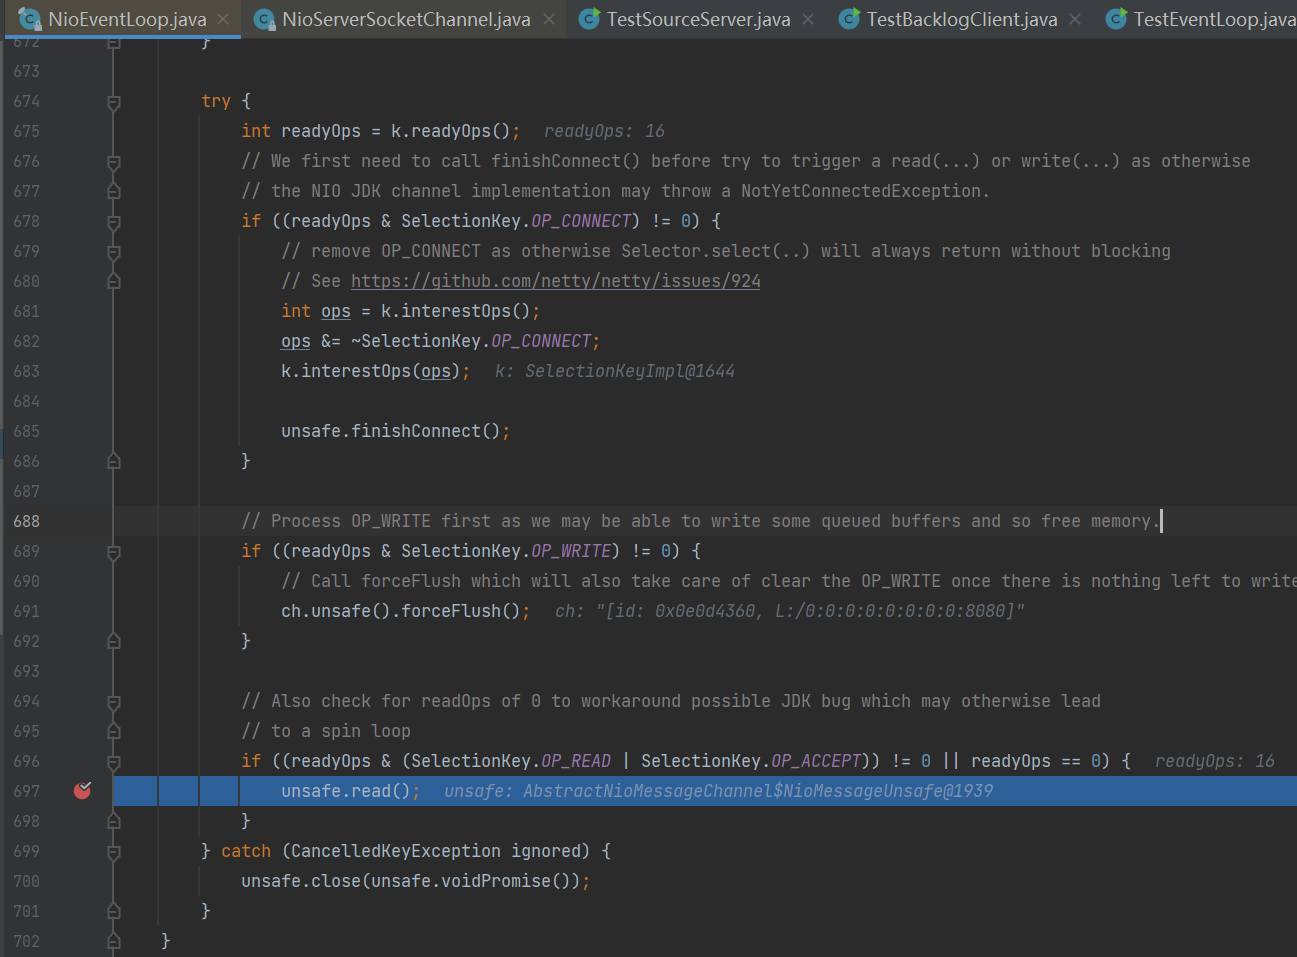1297x957 pixels.
Task: Switch to the TestBacklogClient.java tab
Action: (961, 19)
